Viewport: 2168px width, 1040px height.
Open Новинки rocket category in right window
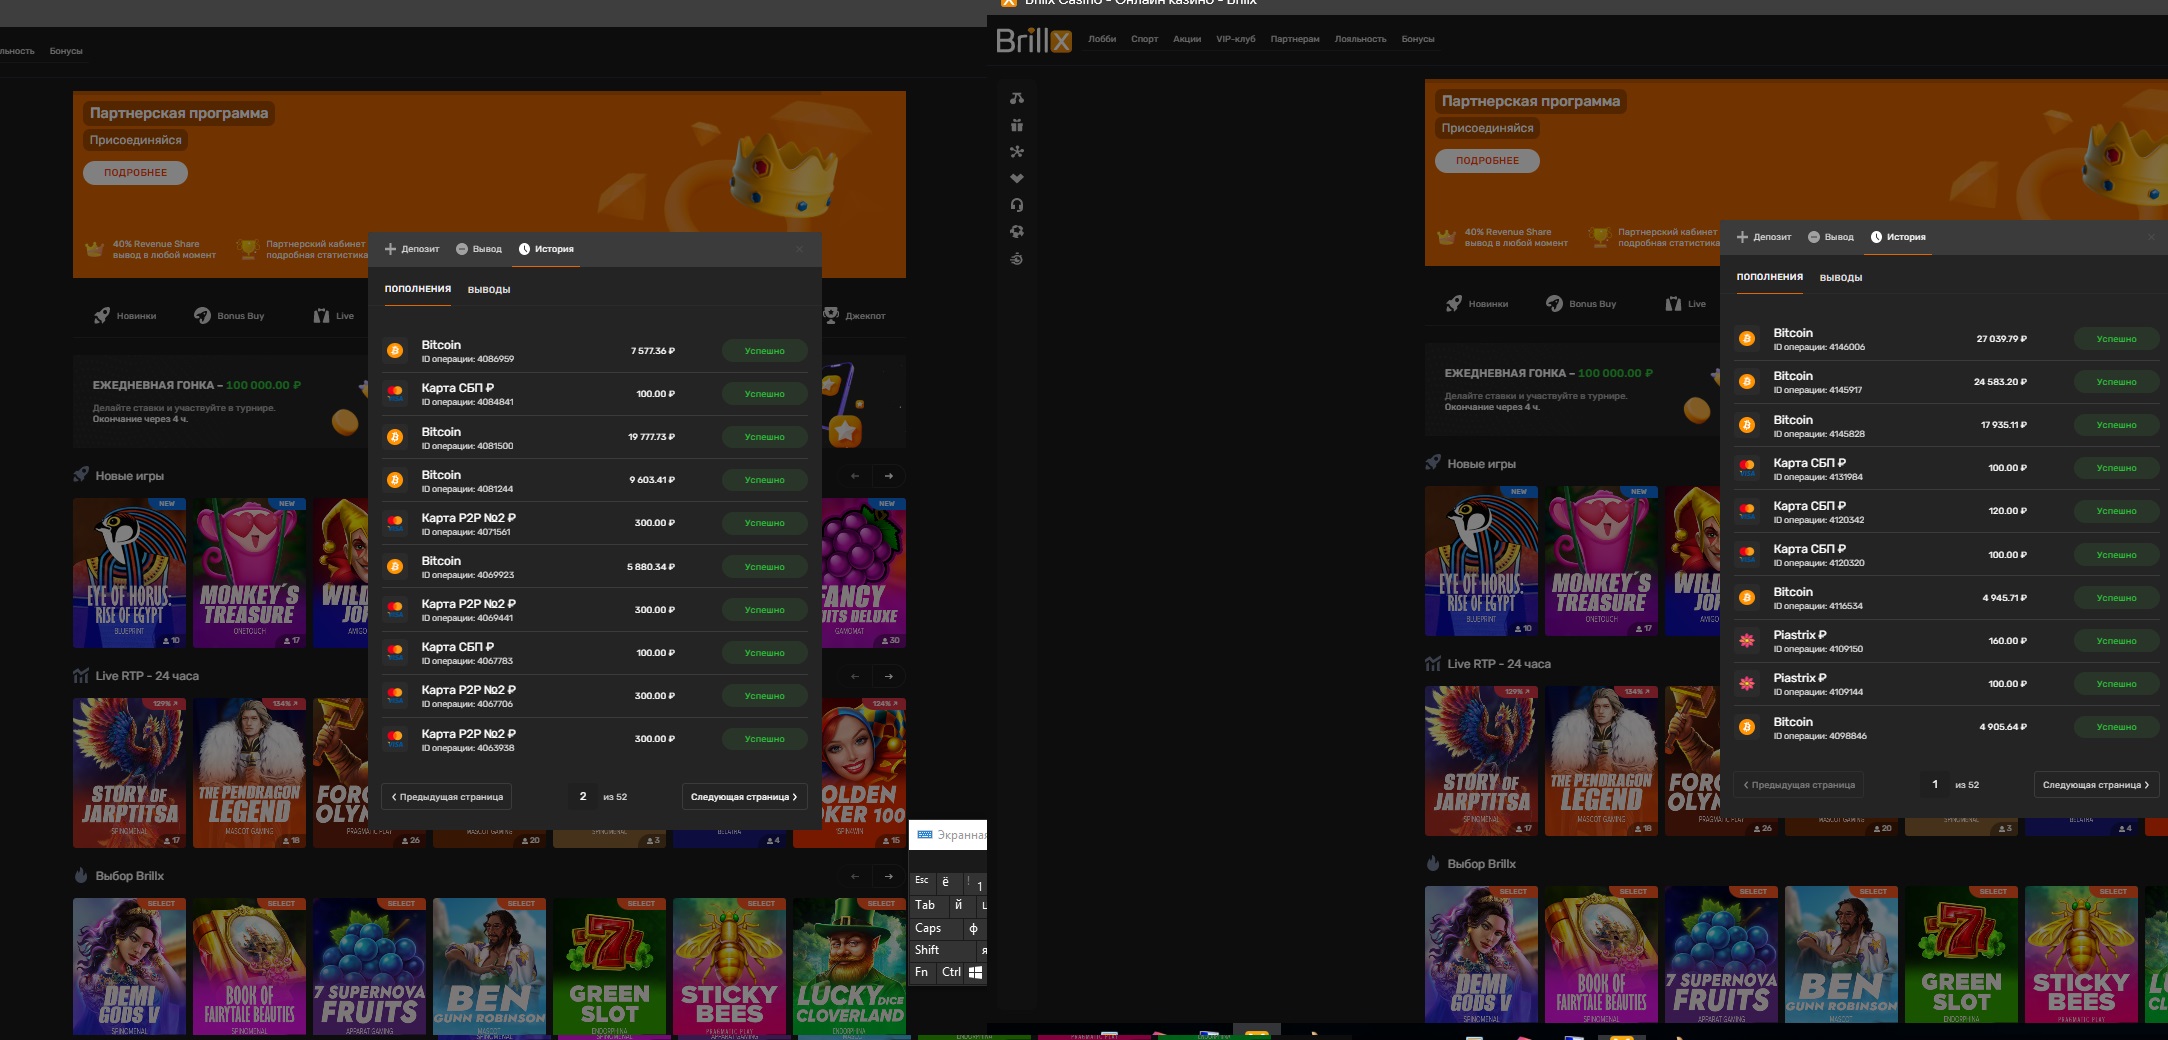point(1477,304)
